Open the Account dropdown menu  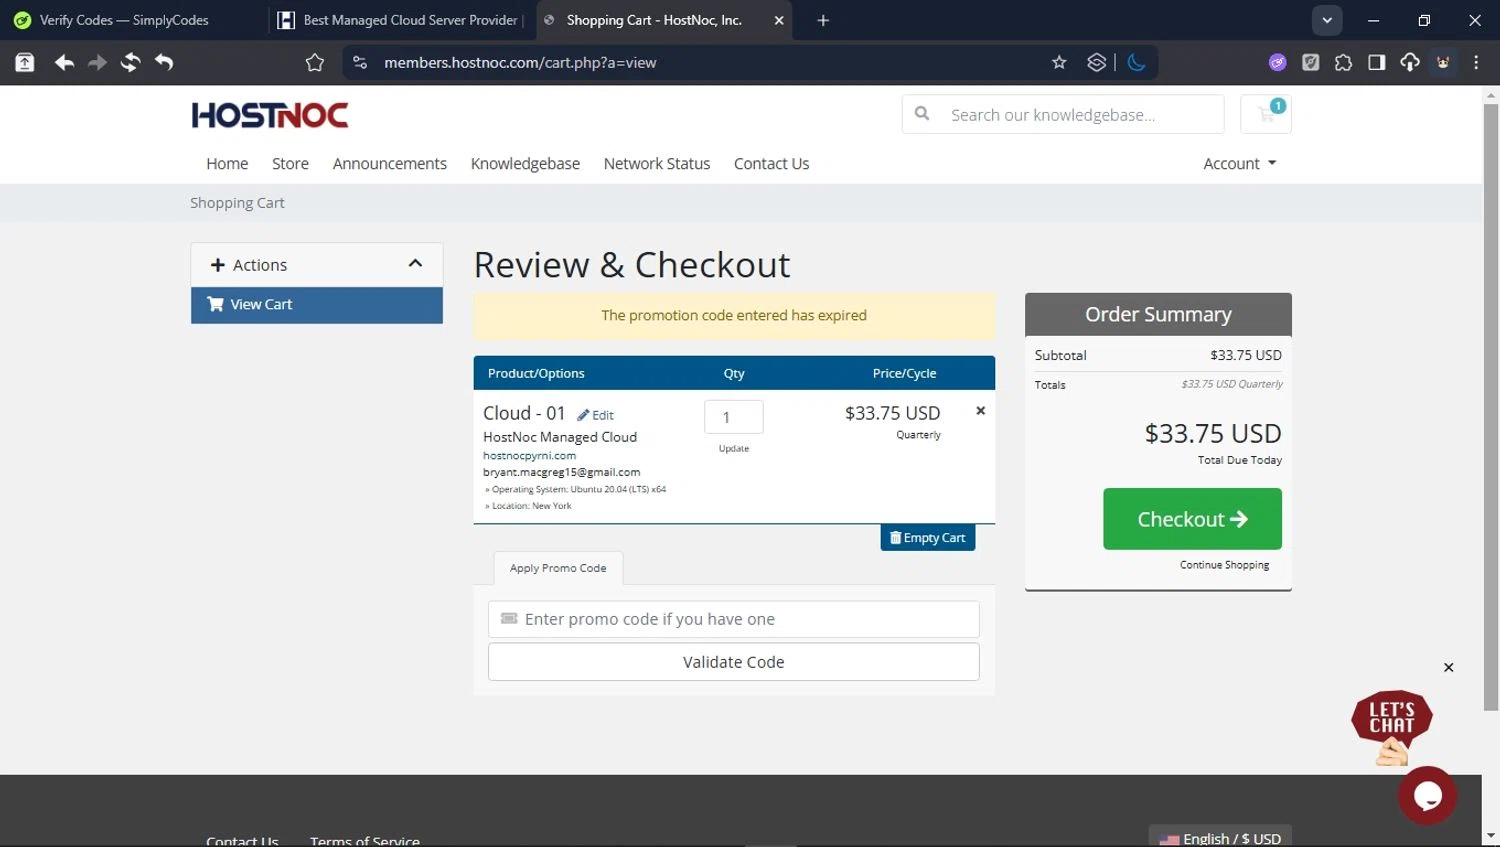1240,164
